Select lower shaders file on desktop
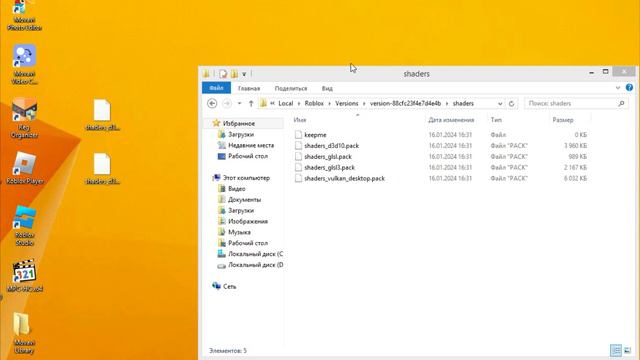640x360 pixels. [x=102, y=169]
